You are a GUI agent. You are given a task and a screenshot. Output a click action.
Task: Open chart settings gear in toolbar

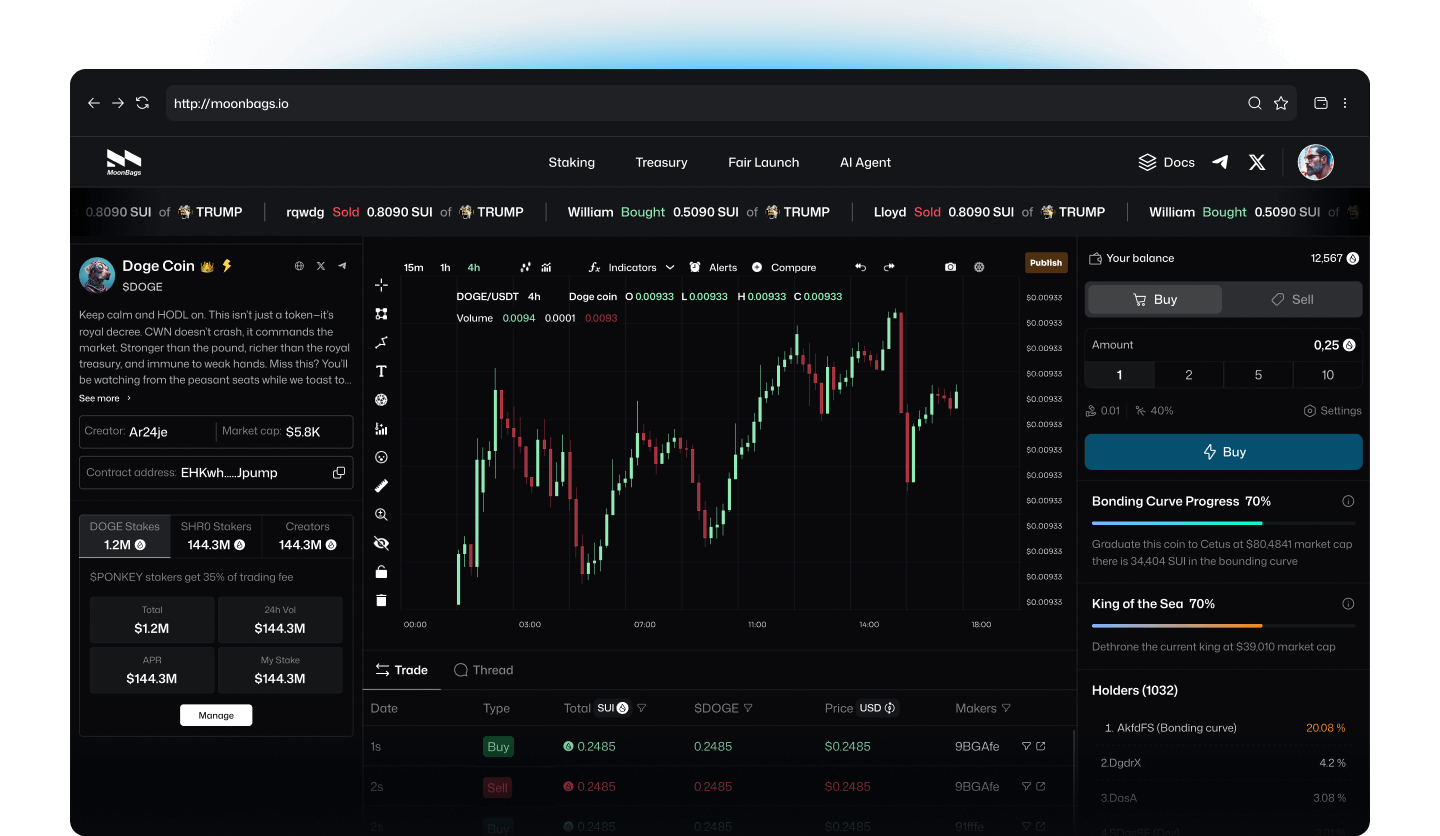pyautogui.click(x=979, y=267)
